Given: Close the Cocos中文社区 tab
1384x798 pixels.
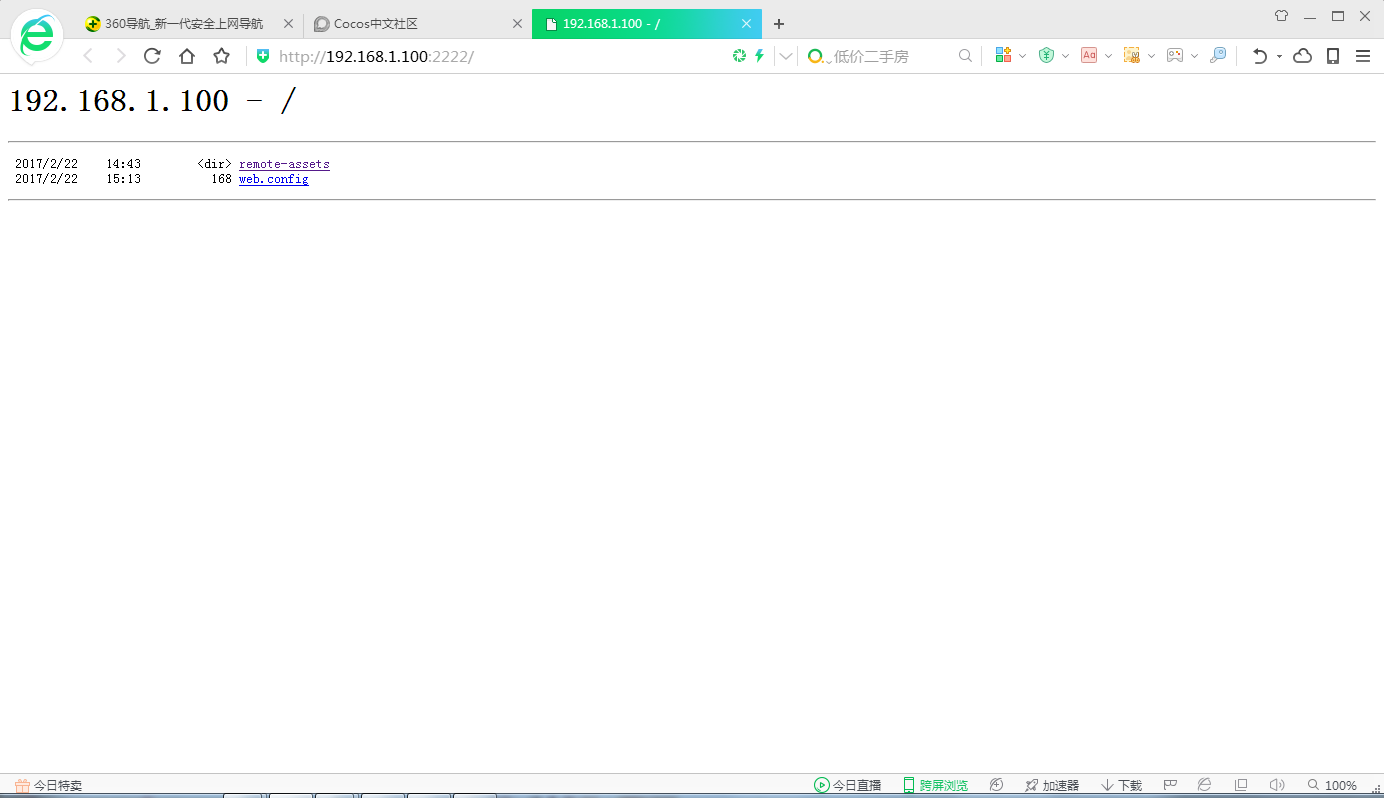Looking at the screenshot, I should tap(517, 24).
